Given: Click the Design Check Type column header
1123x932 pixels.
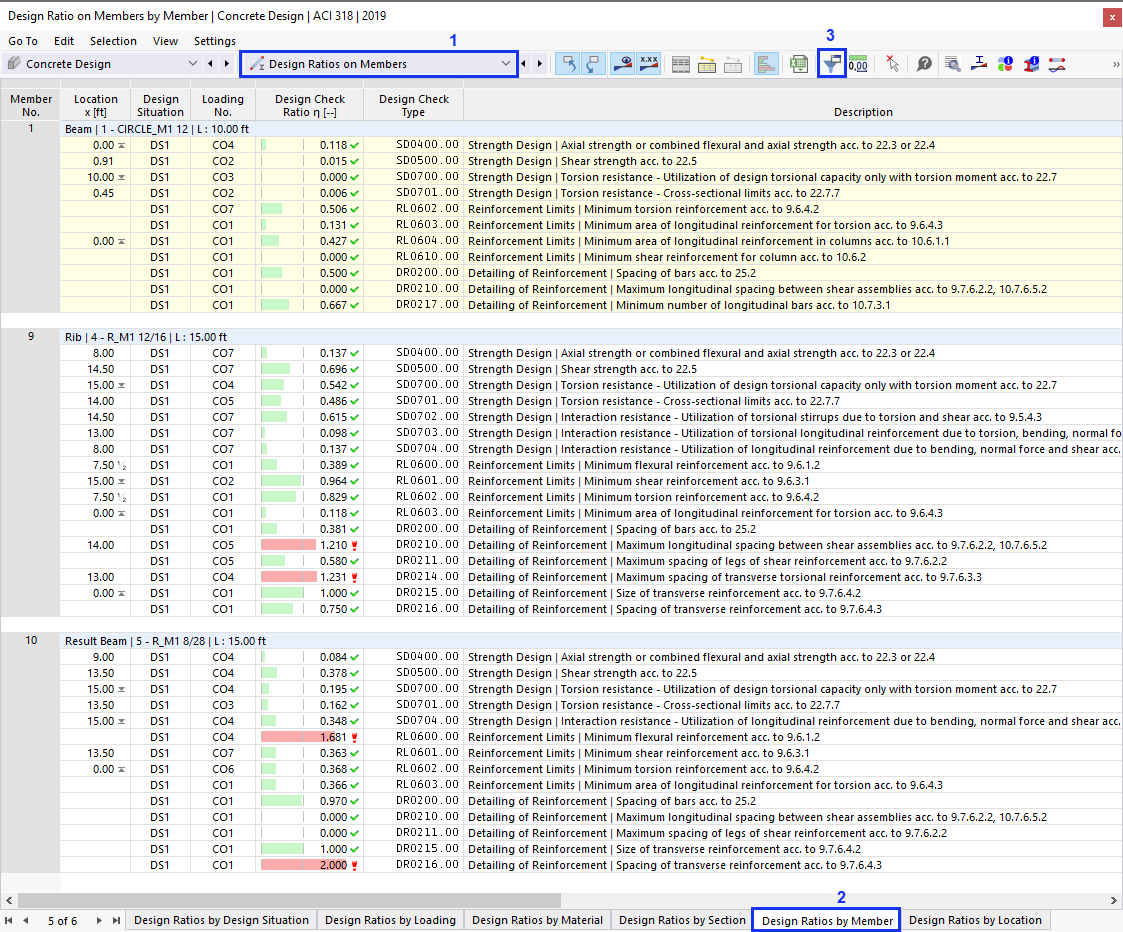Looking at the screenshot, I should 413,105.
